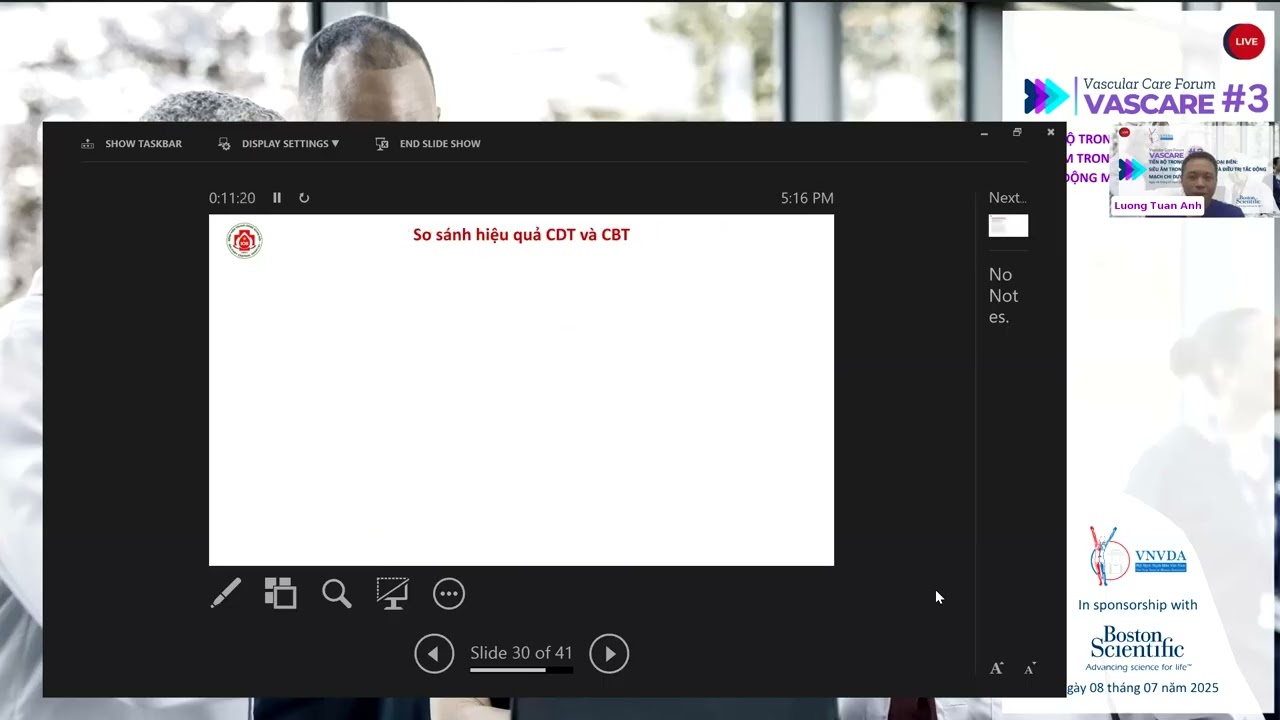
Task: Close the presenter view window
Action: pos(1050,132)
